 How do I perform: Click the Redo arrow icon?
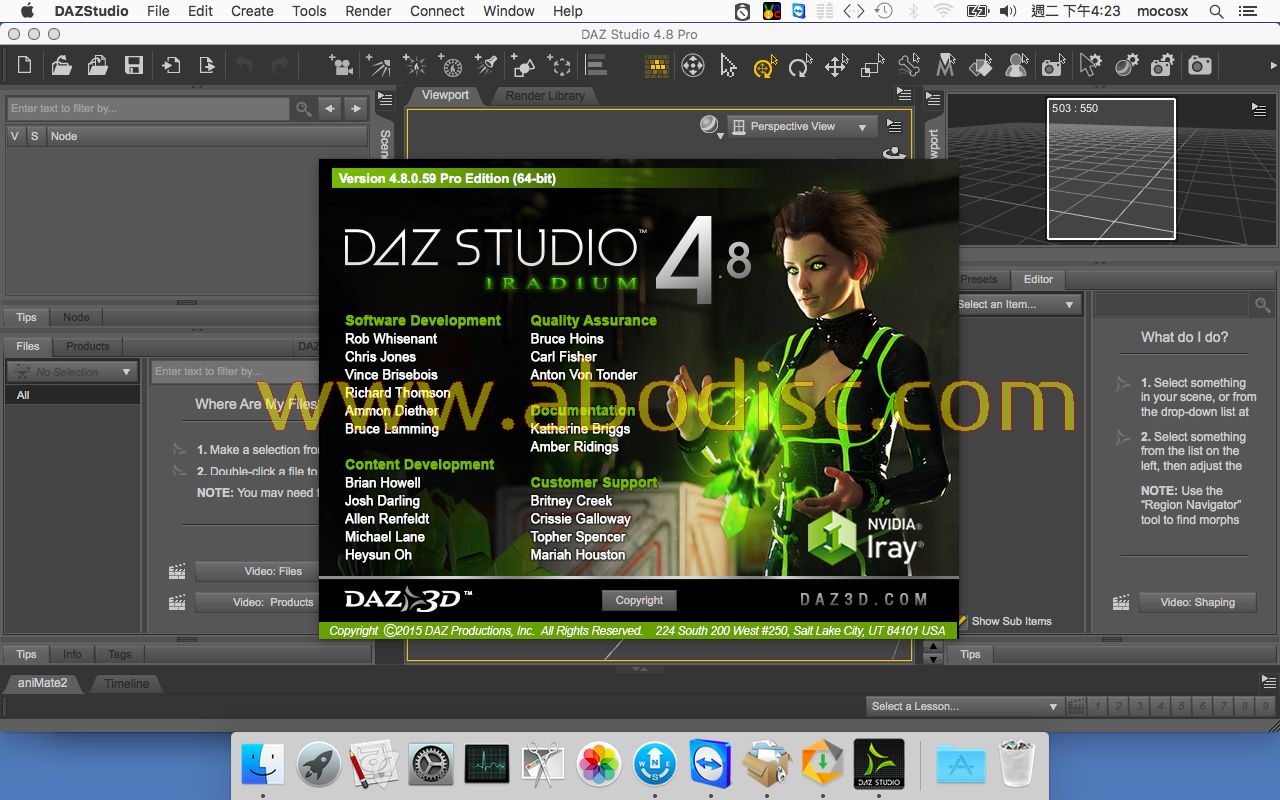click(x=280, y=66)
